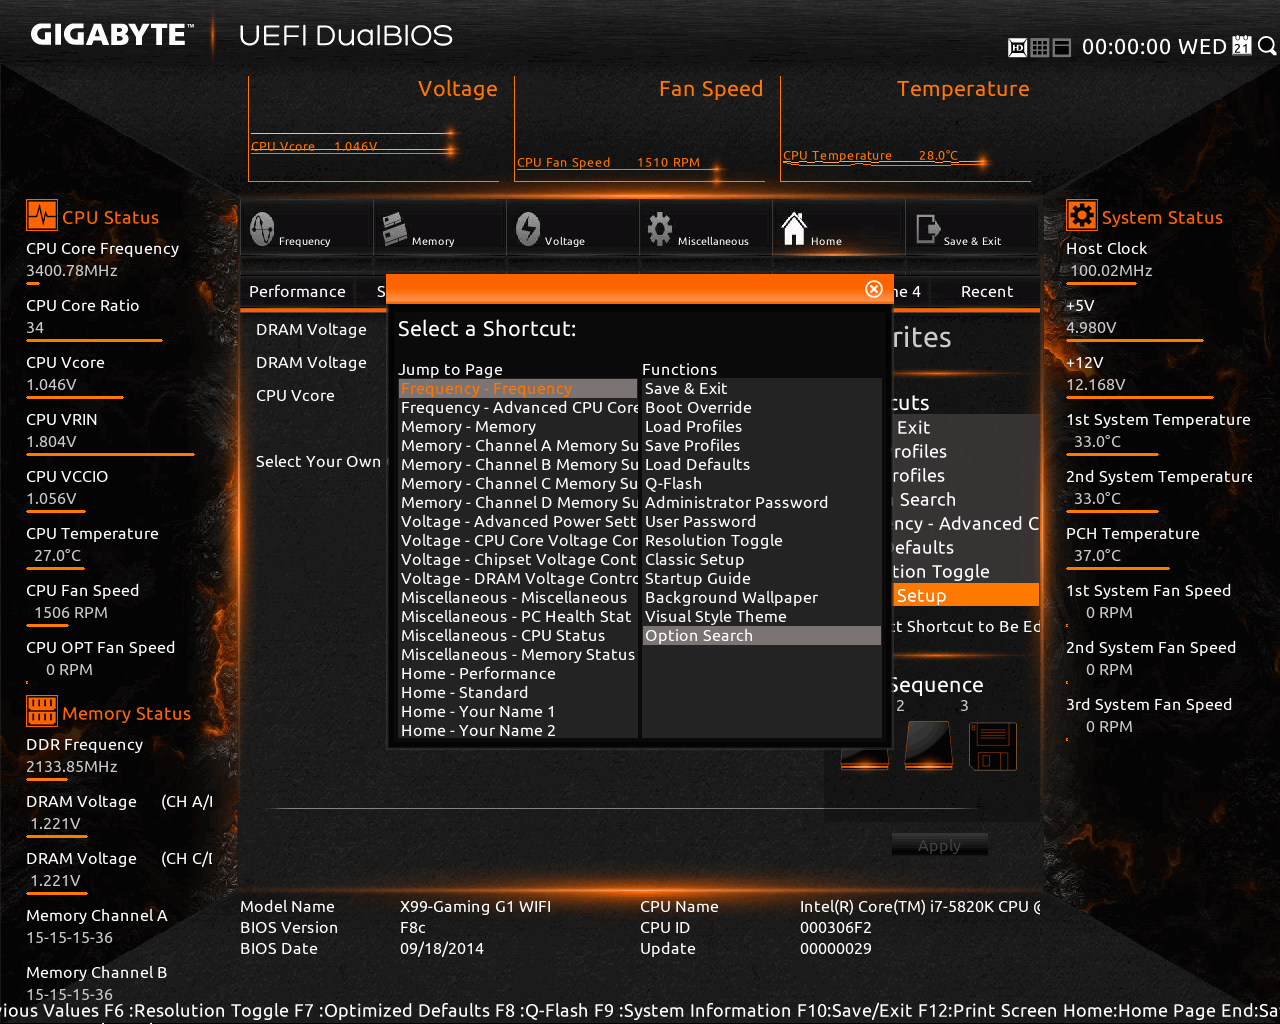Open the search magnifier icon
This screenshot has height=1024, width=1280.
[x=1267, y=46]
